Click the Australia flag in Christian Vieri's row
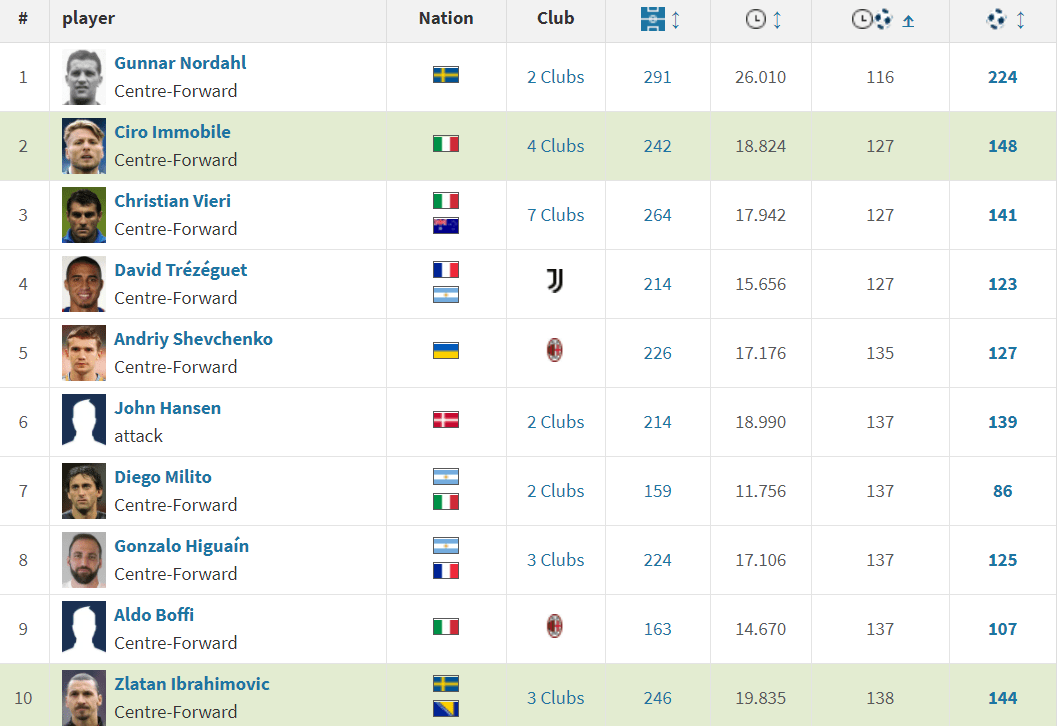The width and height of the screenshot is (1057, 726). click(x=445, y=225)
